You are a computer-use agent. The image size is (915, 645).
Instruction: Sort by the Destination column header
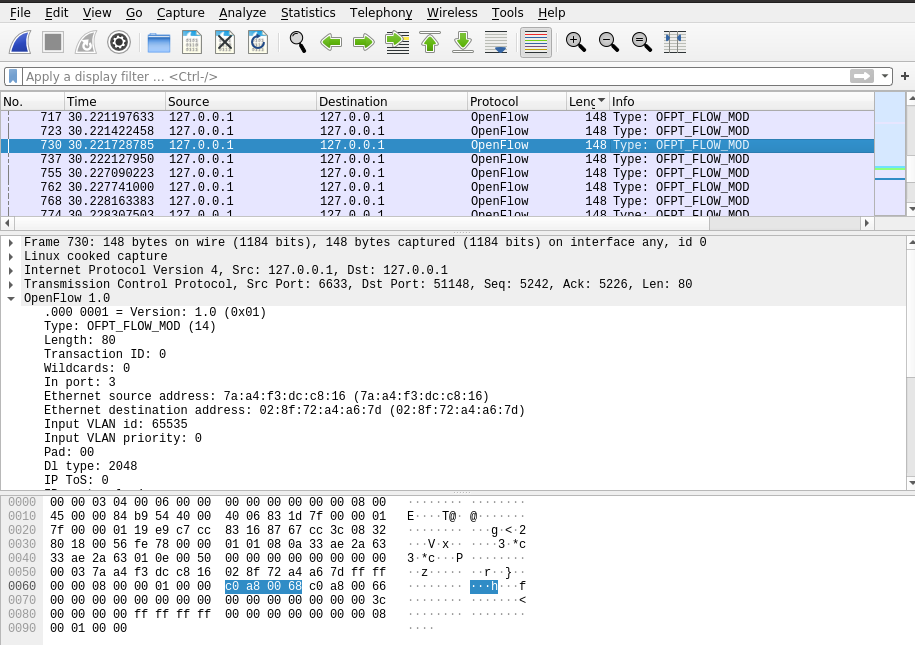click(x=392, y=102)
